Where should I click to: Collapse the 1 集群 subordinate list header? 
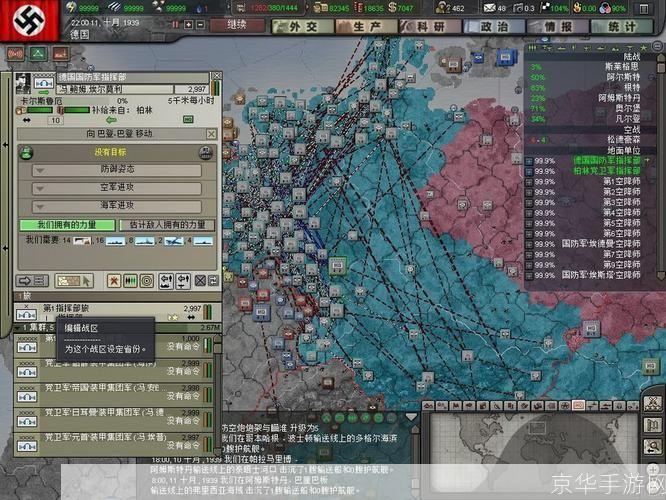[x=118, y=328]
